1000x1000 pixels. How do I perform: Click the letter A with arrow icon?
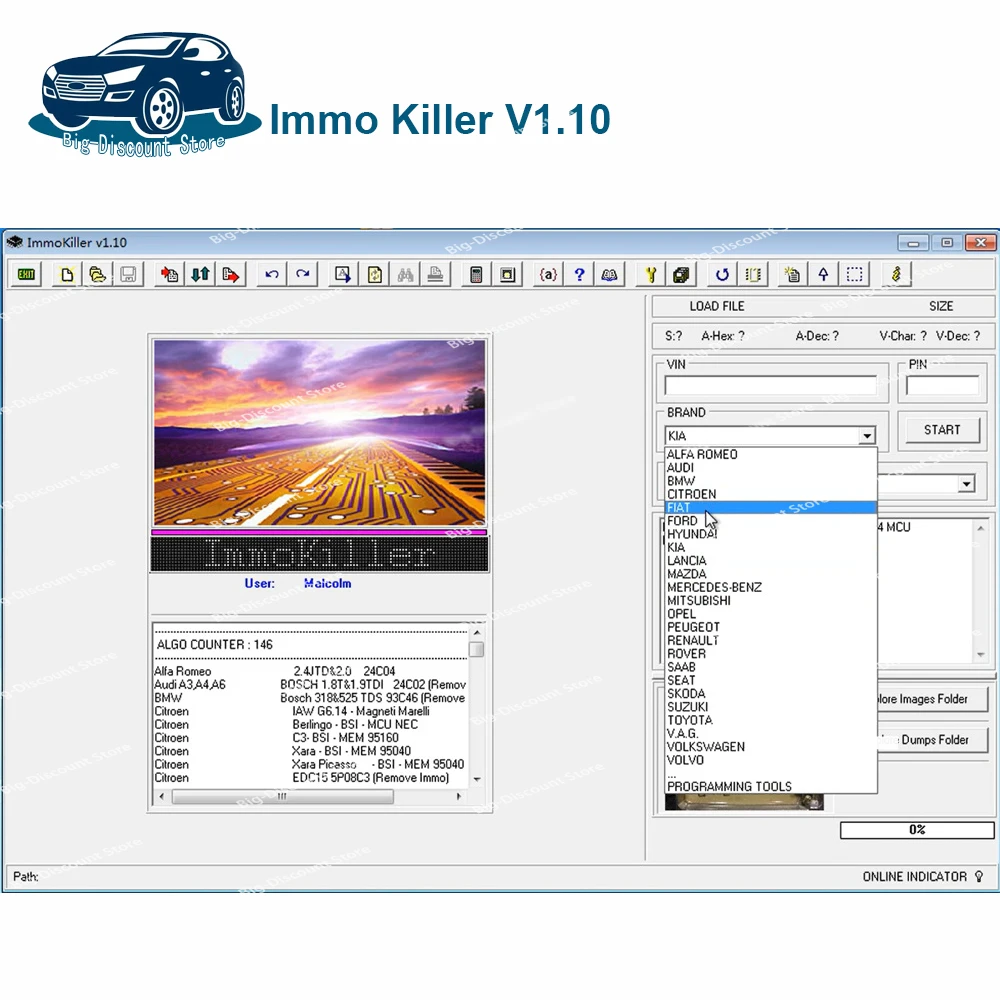click(x=343, y=275)
